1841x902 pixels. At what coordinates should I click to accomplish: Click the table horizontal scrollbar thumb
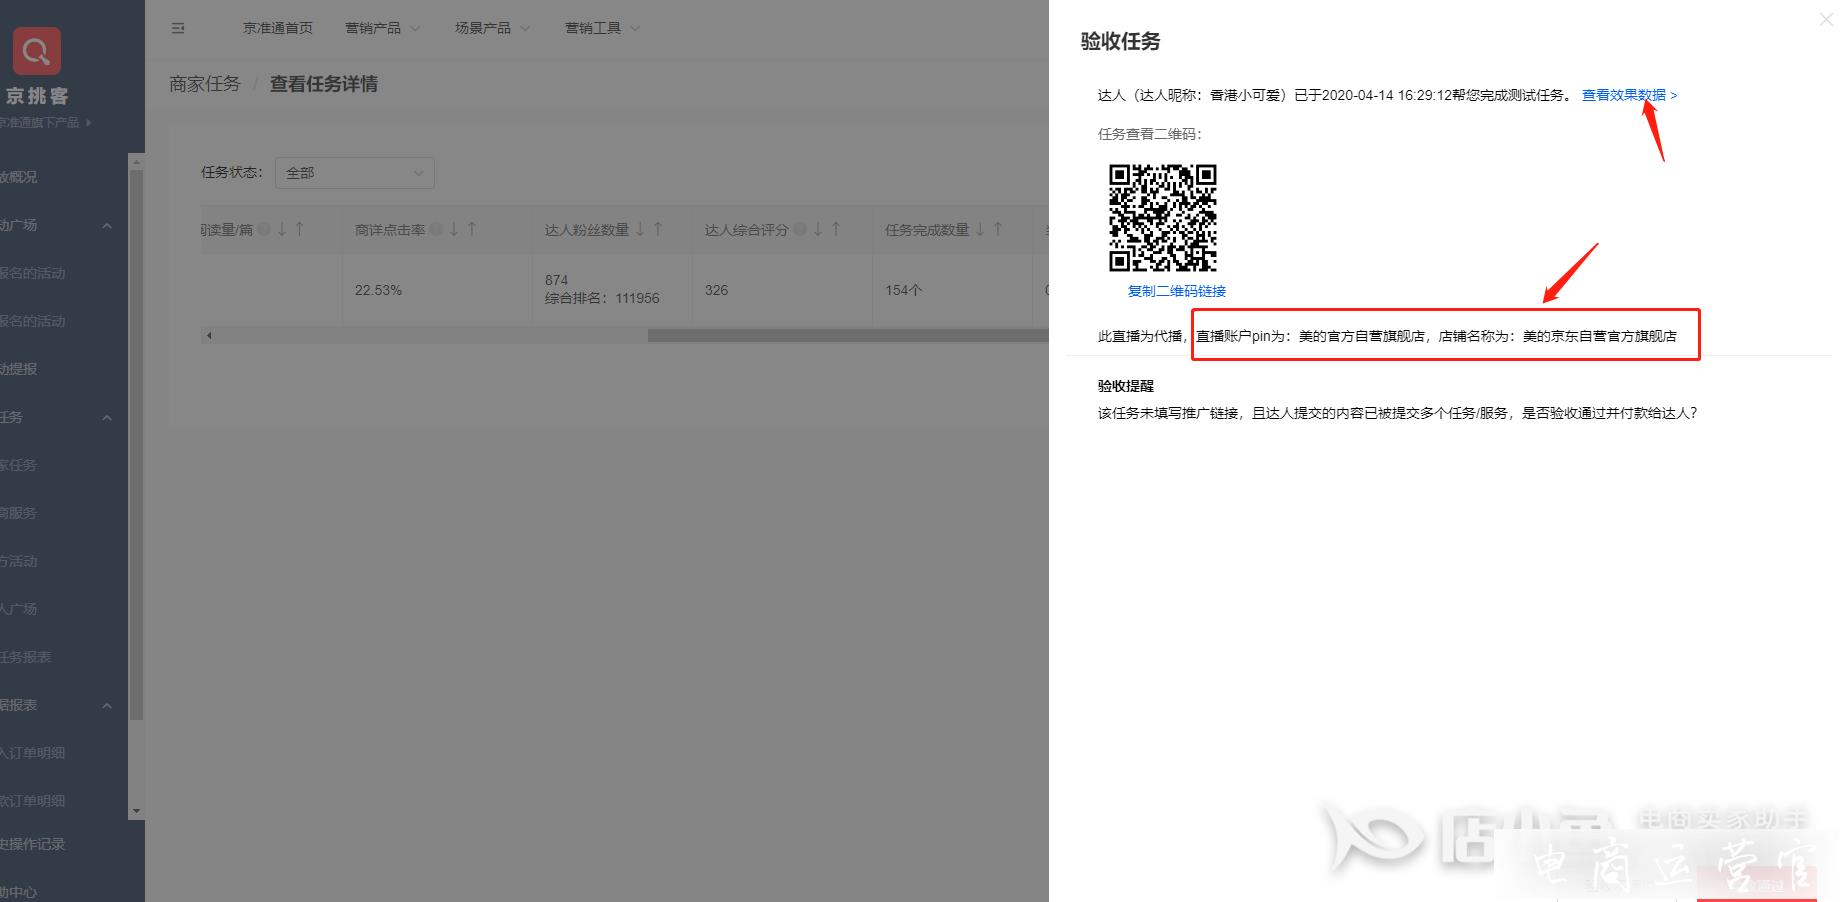coord(848,335)
